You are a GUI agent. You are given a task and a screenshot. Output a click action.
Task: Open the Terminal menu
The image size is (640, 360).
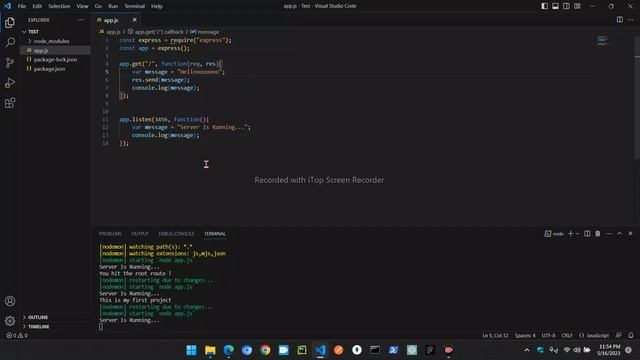135,6
